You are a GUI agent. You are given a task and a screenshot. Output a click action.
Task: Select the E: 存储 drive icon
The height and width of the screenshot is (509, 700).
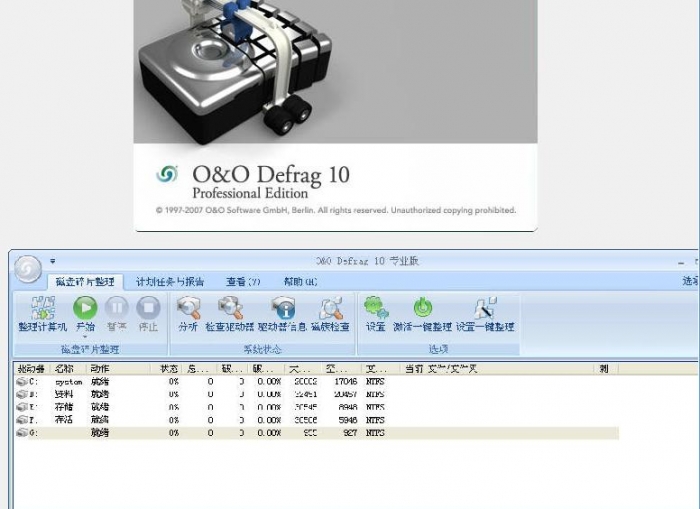click(x=22, y=407)
